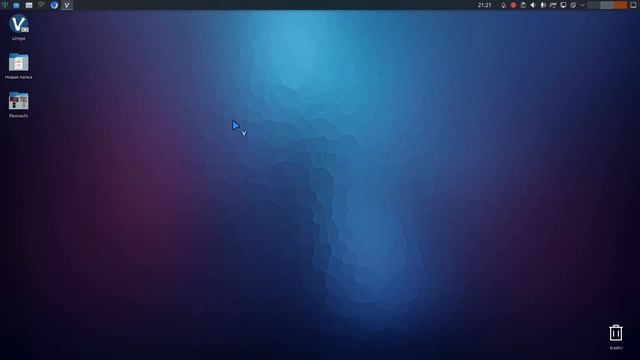This screenshot has width=640, height=360.
Task: Switch to the light gray pager desktop
Action: pos(607,5)
